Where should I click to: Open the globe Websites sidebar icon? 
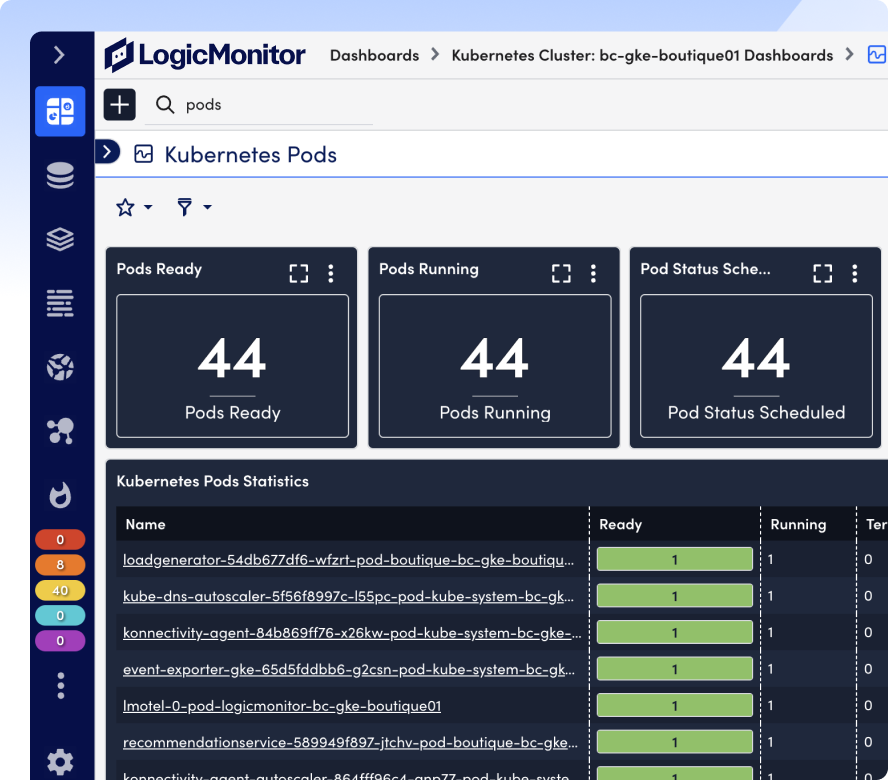60,367
